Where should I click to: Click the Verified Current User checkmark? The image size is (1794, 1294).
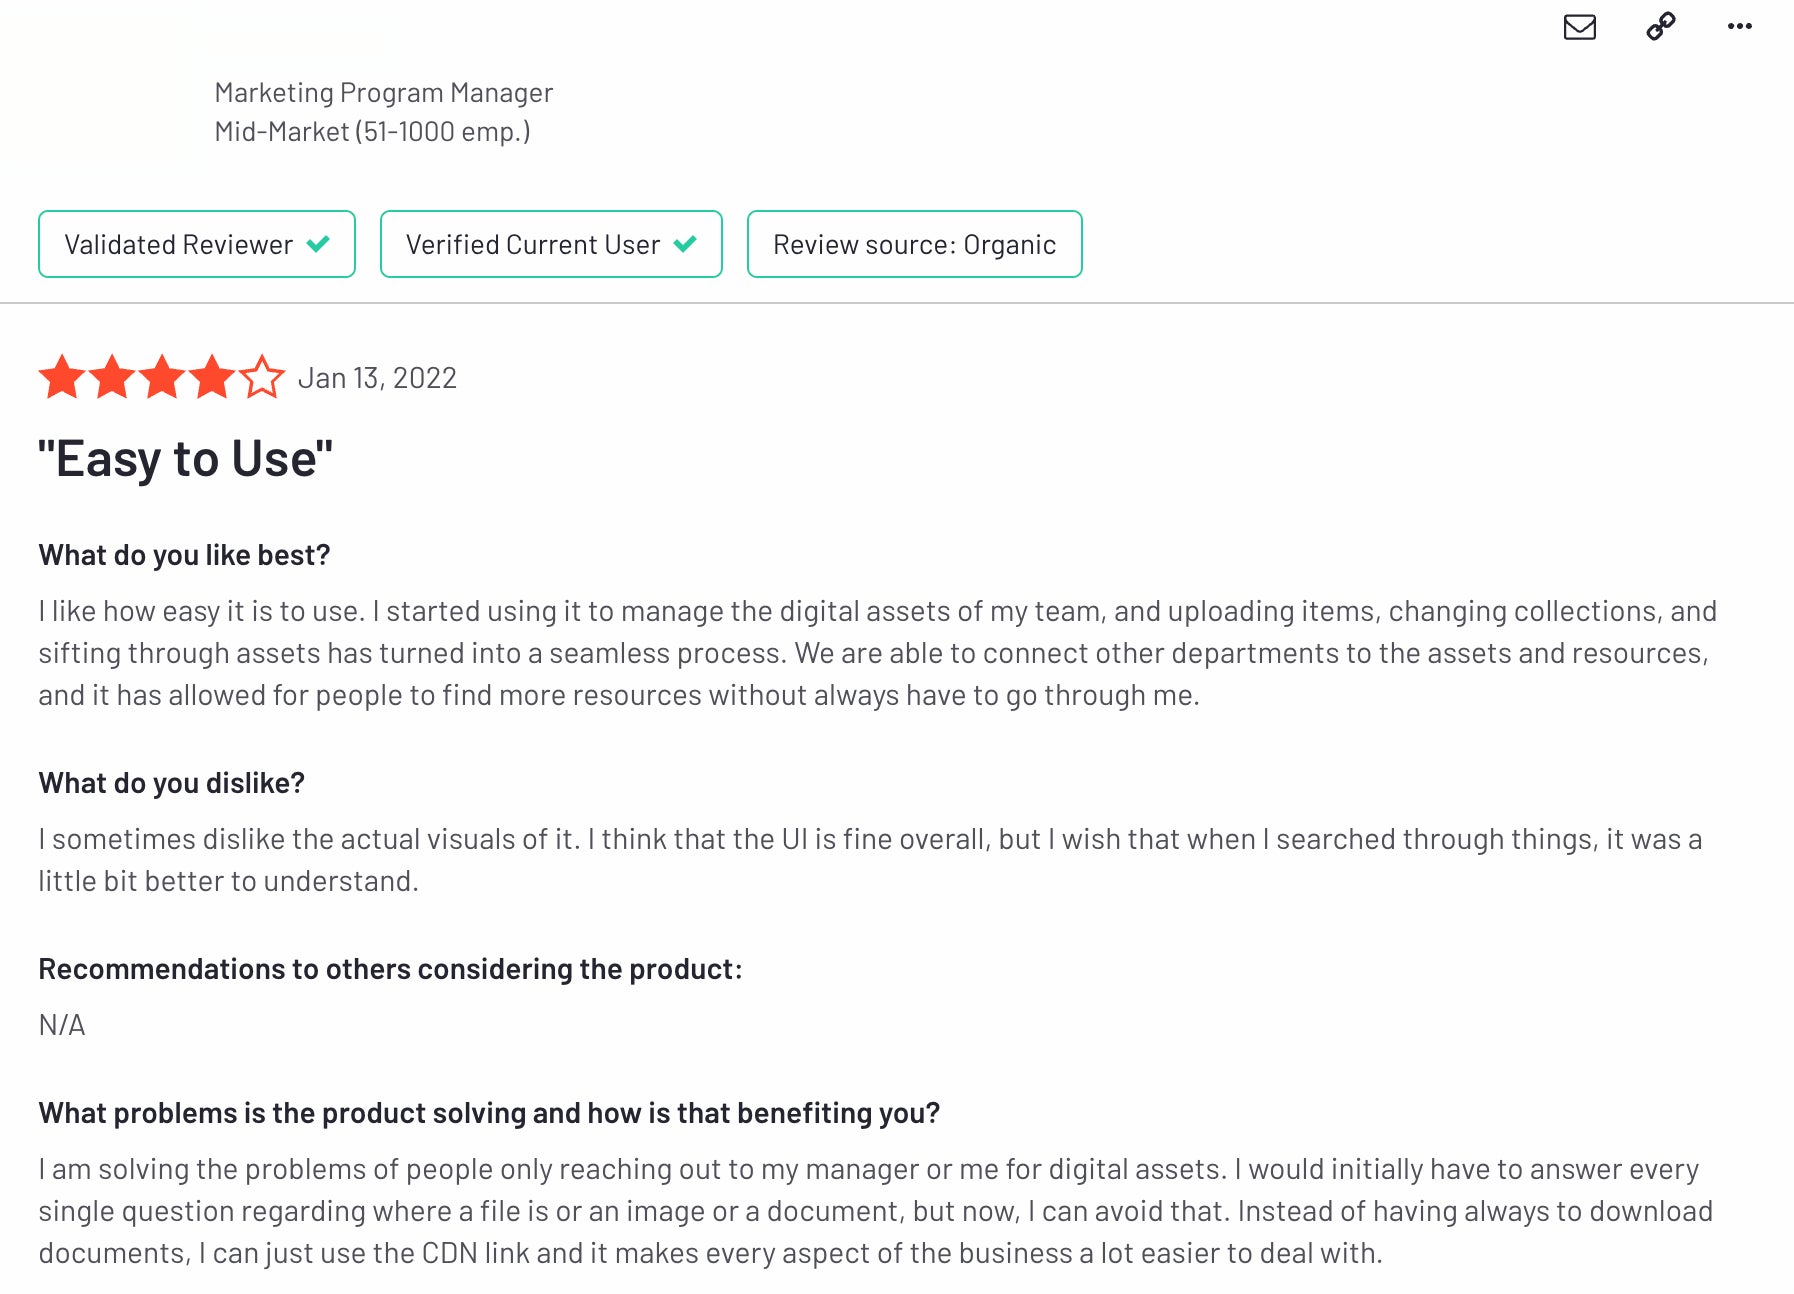coord(685,244)
